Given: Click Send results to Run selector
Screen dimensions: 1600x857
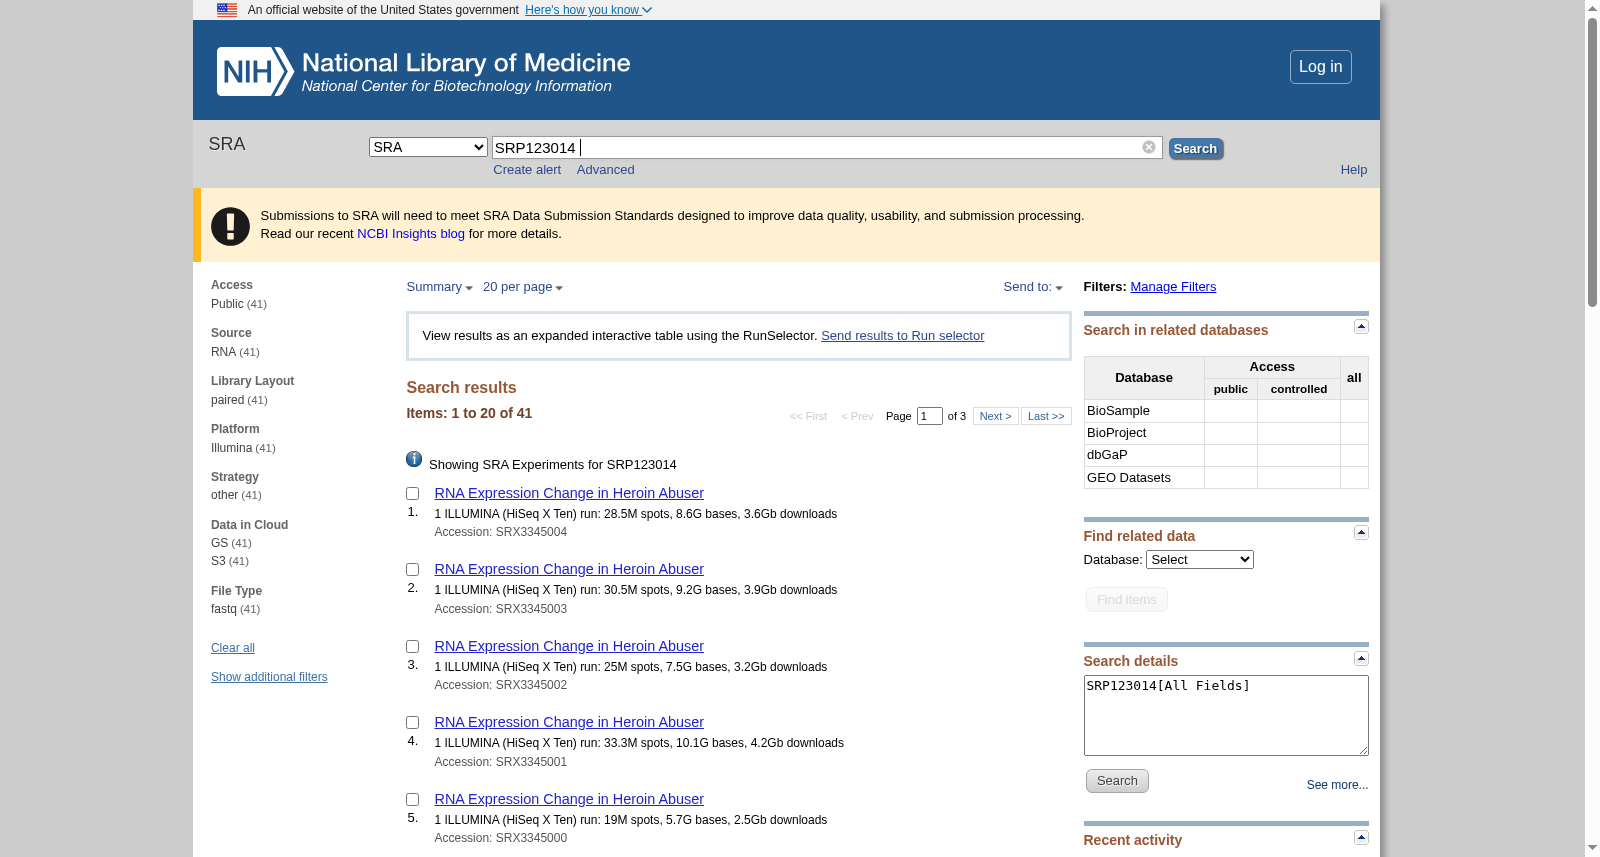Looking at the screenshot, I should tap(902, 336).
